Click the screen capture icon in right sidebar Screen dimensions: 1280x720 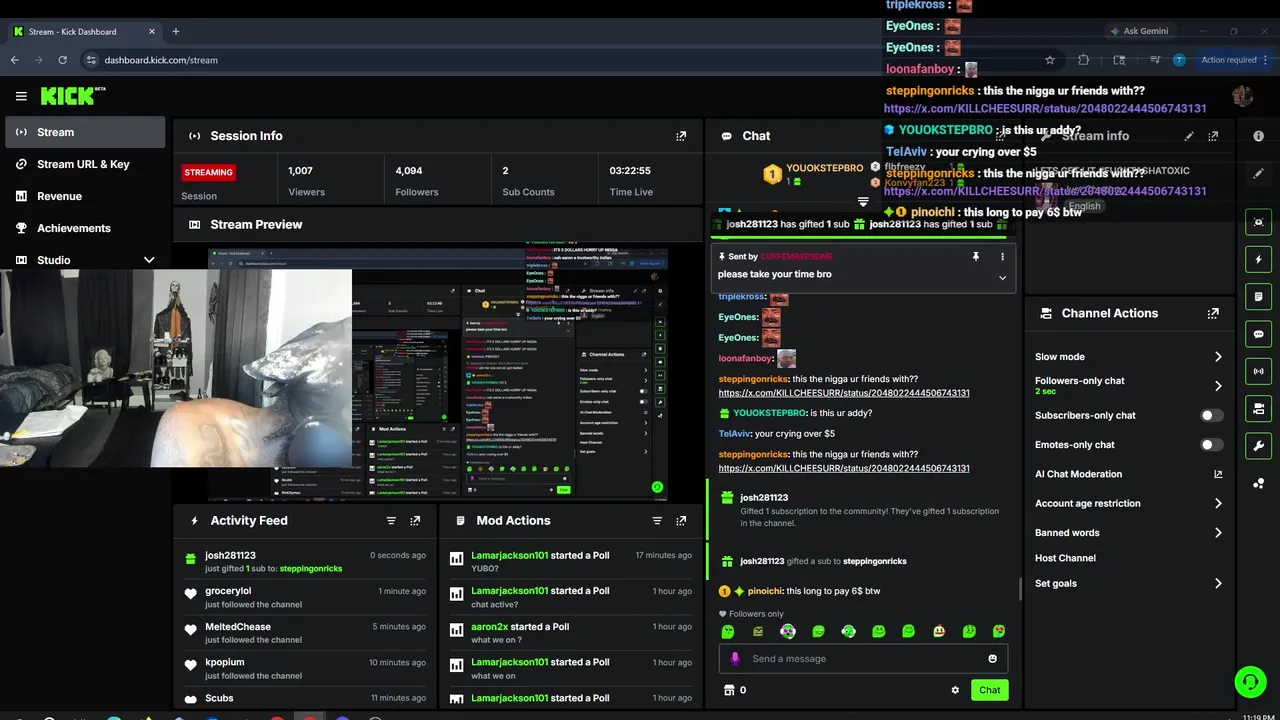tap(1258, 222)
